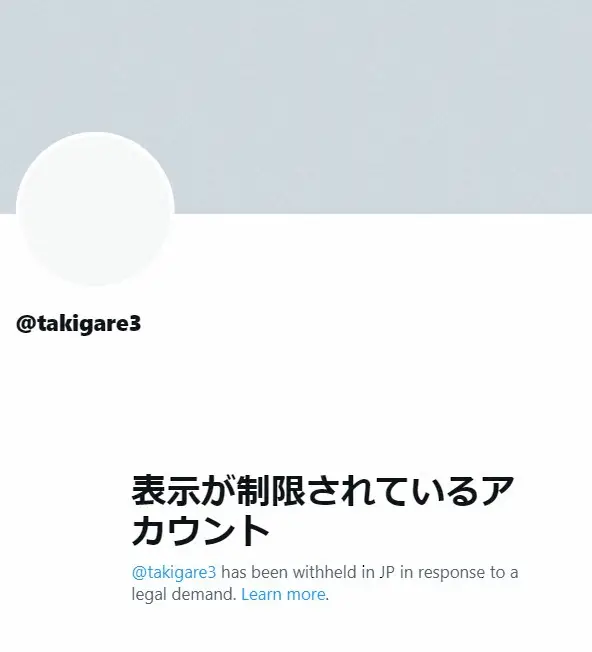Select the bold @takigare3 profile handle
Viewport: 592px width, 652px height.
click(79, 324)
